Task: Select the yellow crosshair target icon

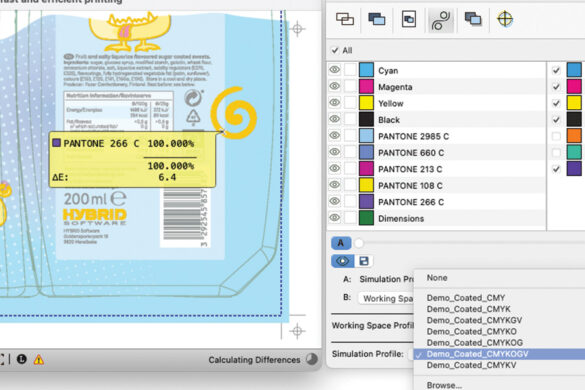Action: pyautogui.click(x=505, y=19)
